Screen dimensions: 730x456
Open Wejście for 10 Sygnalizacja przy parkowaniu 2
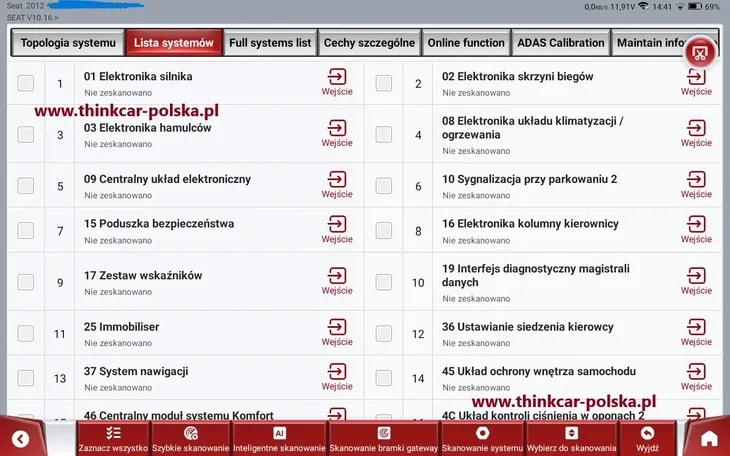point(696,185)
